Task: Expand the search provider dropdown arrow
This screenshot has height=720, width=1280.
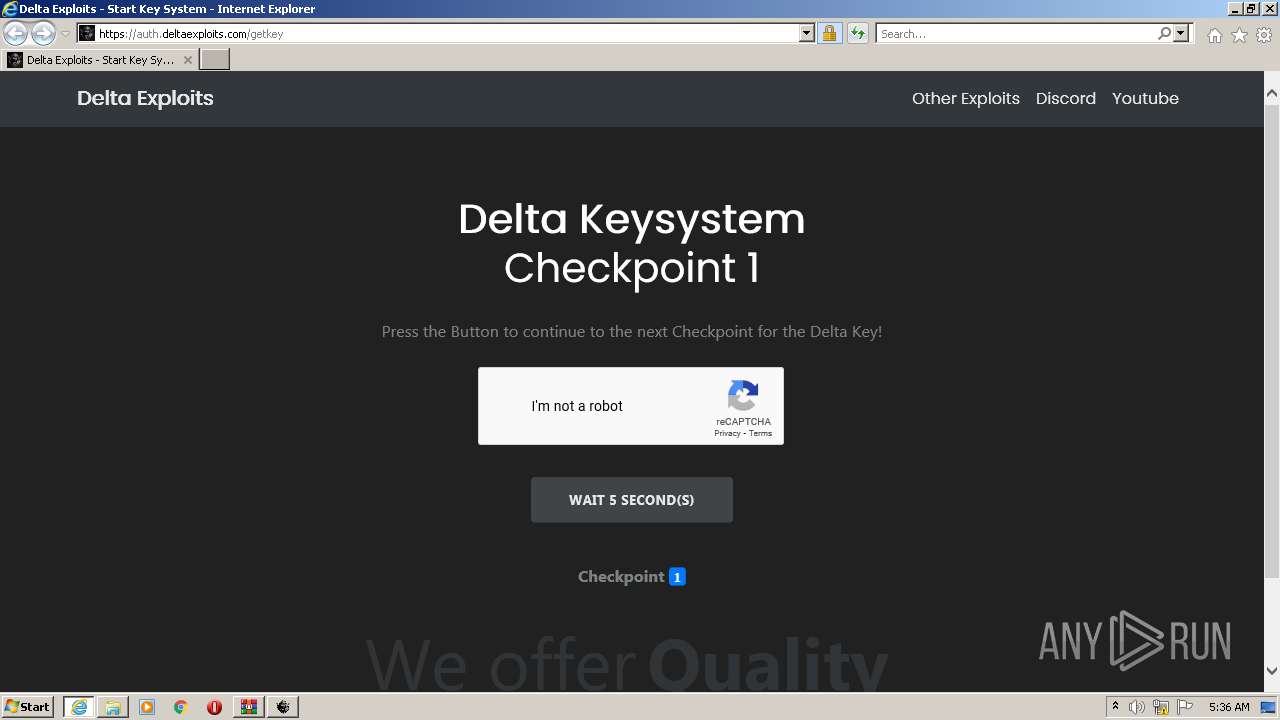Action: tap(1181, 34)
